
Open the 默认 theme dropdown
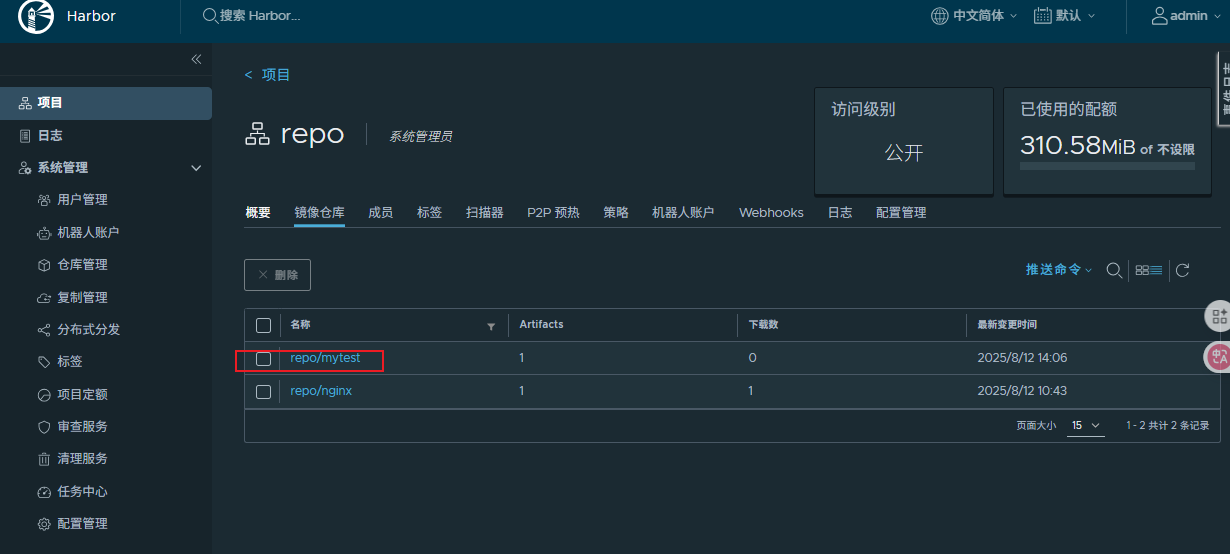coord(1064,16)
